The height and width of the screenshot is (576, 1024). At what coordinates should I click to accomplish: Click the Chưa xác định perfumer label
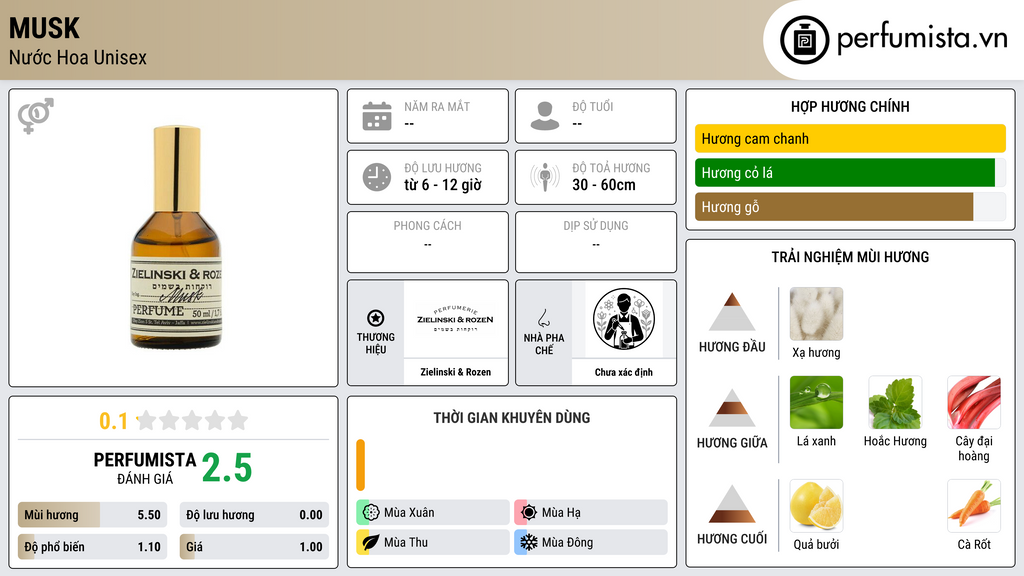pyautogui.click(x=624, y=372)
